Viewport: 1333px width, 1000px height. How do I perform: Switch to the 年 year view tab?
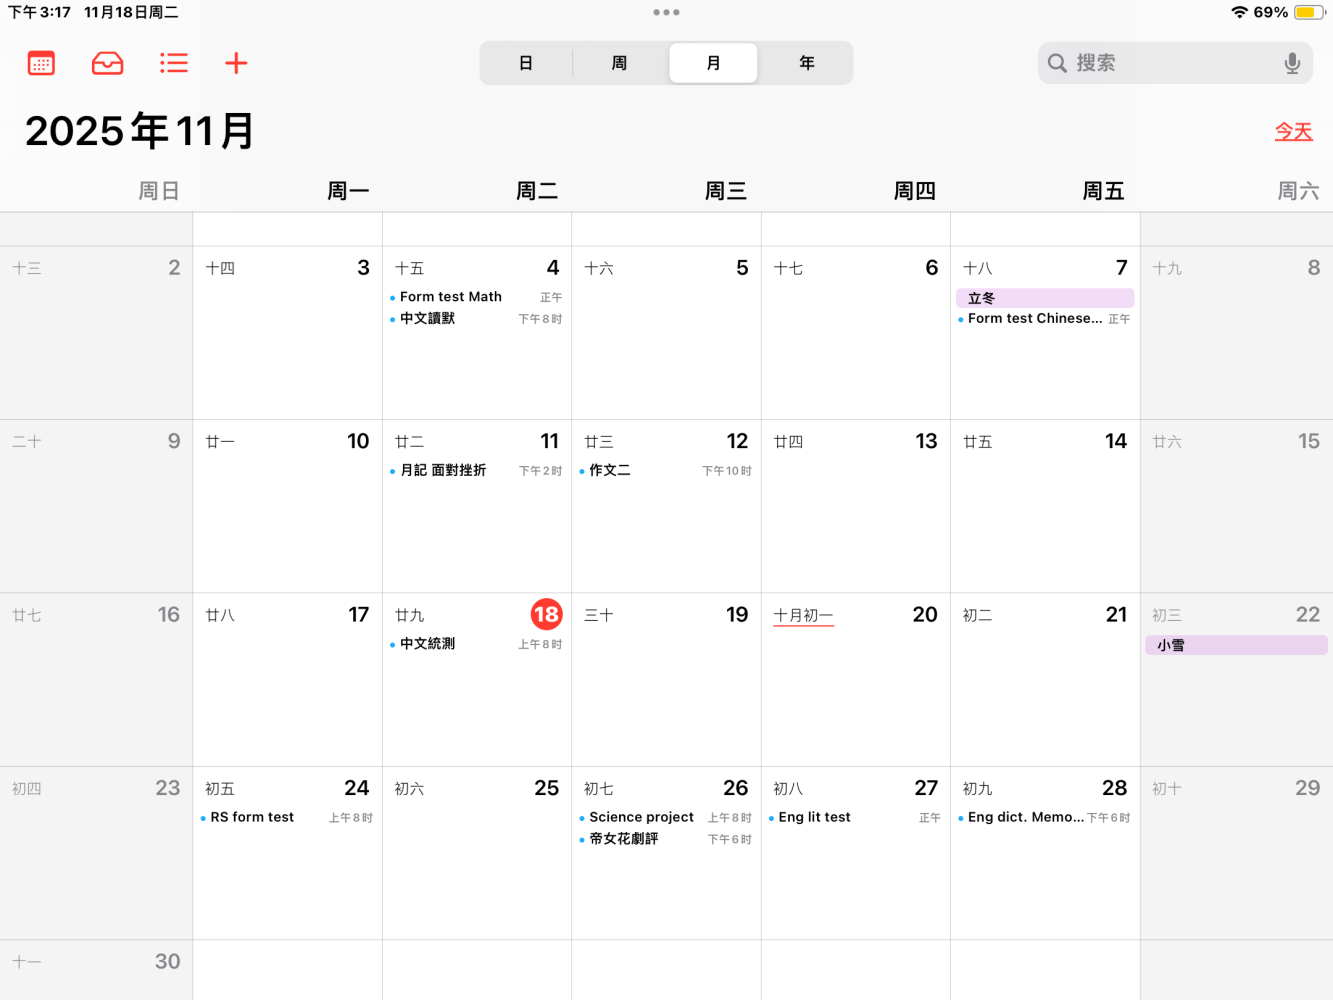click(807, 63)
